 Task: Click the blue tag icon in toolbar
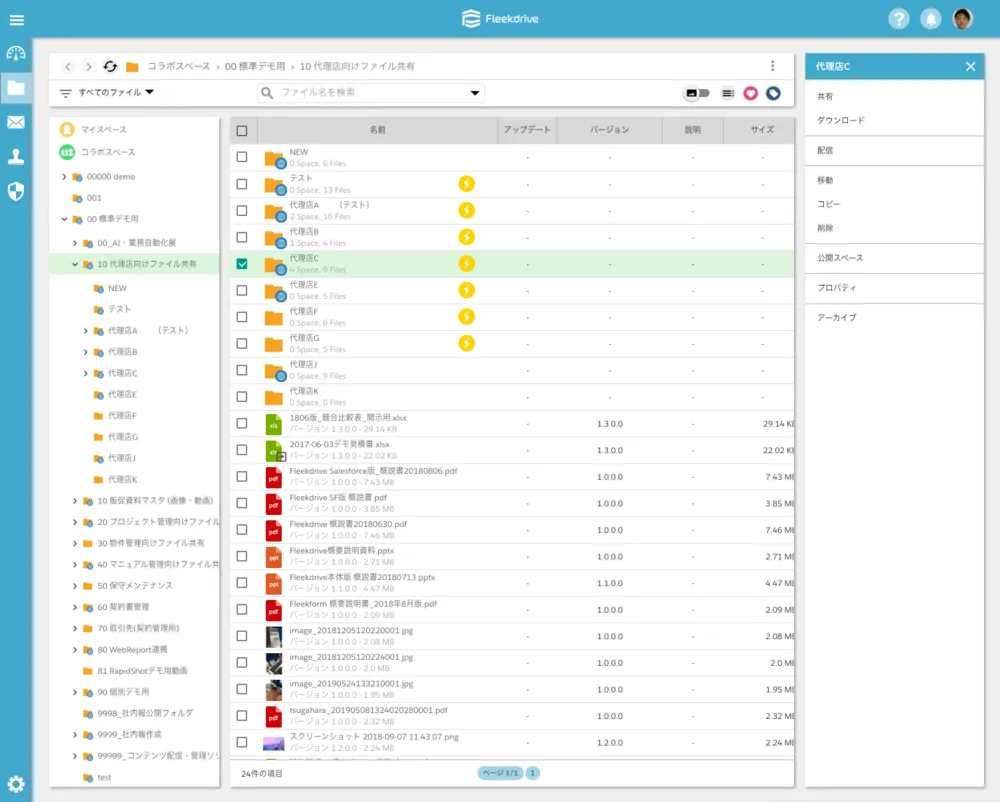[x=773, y=93]
